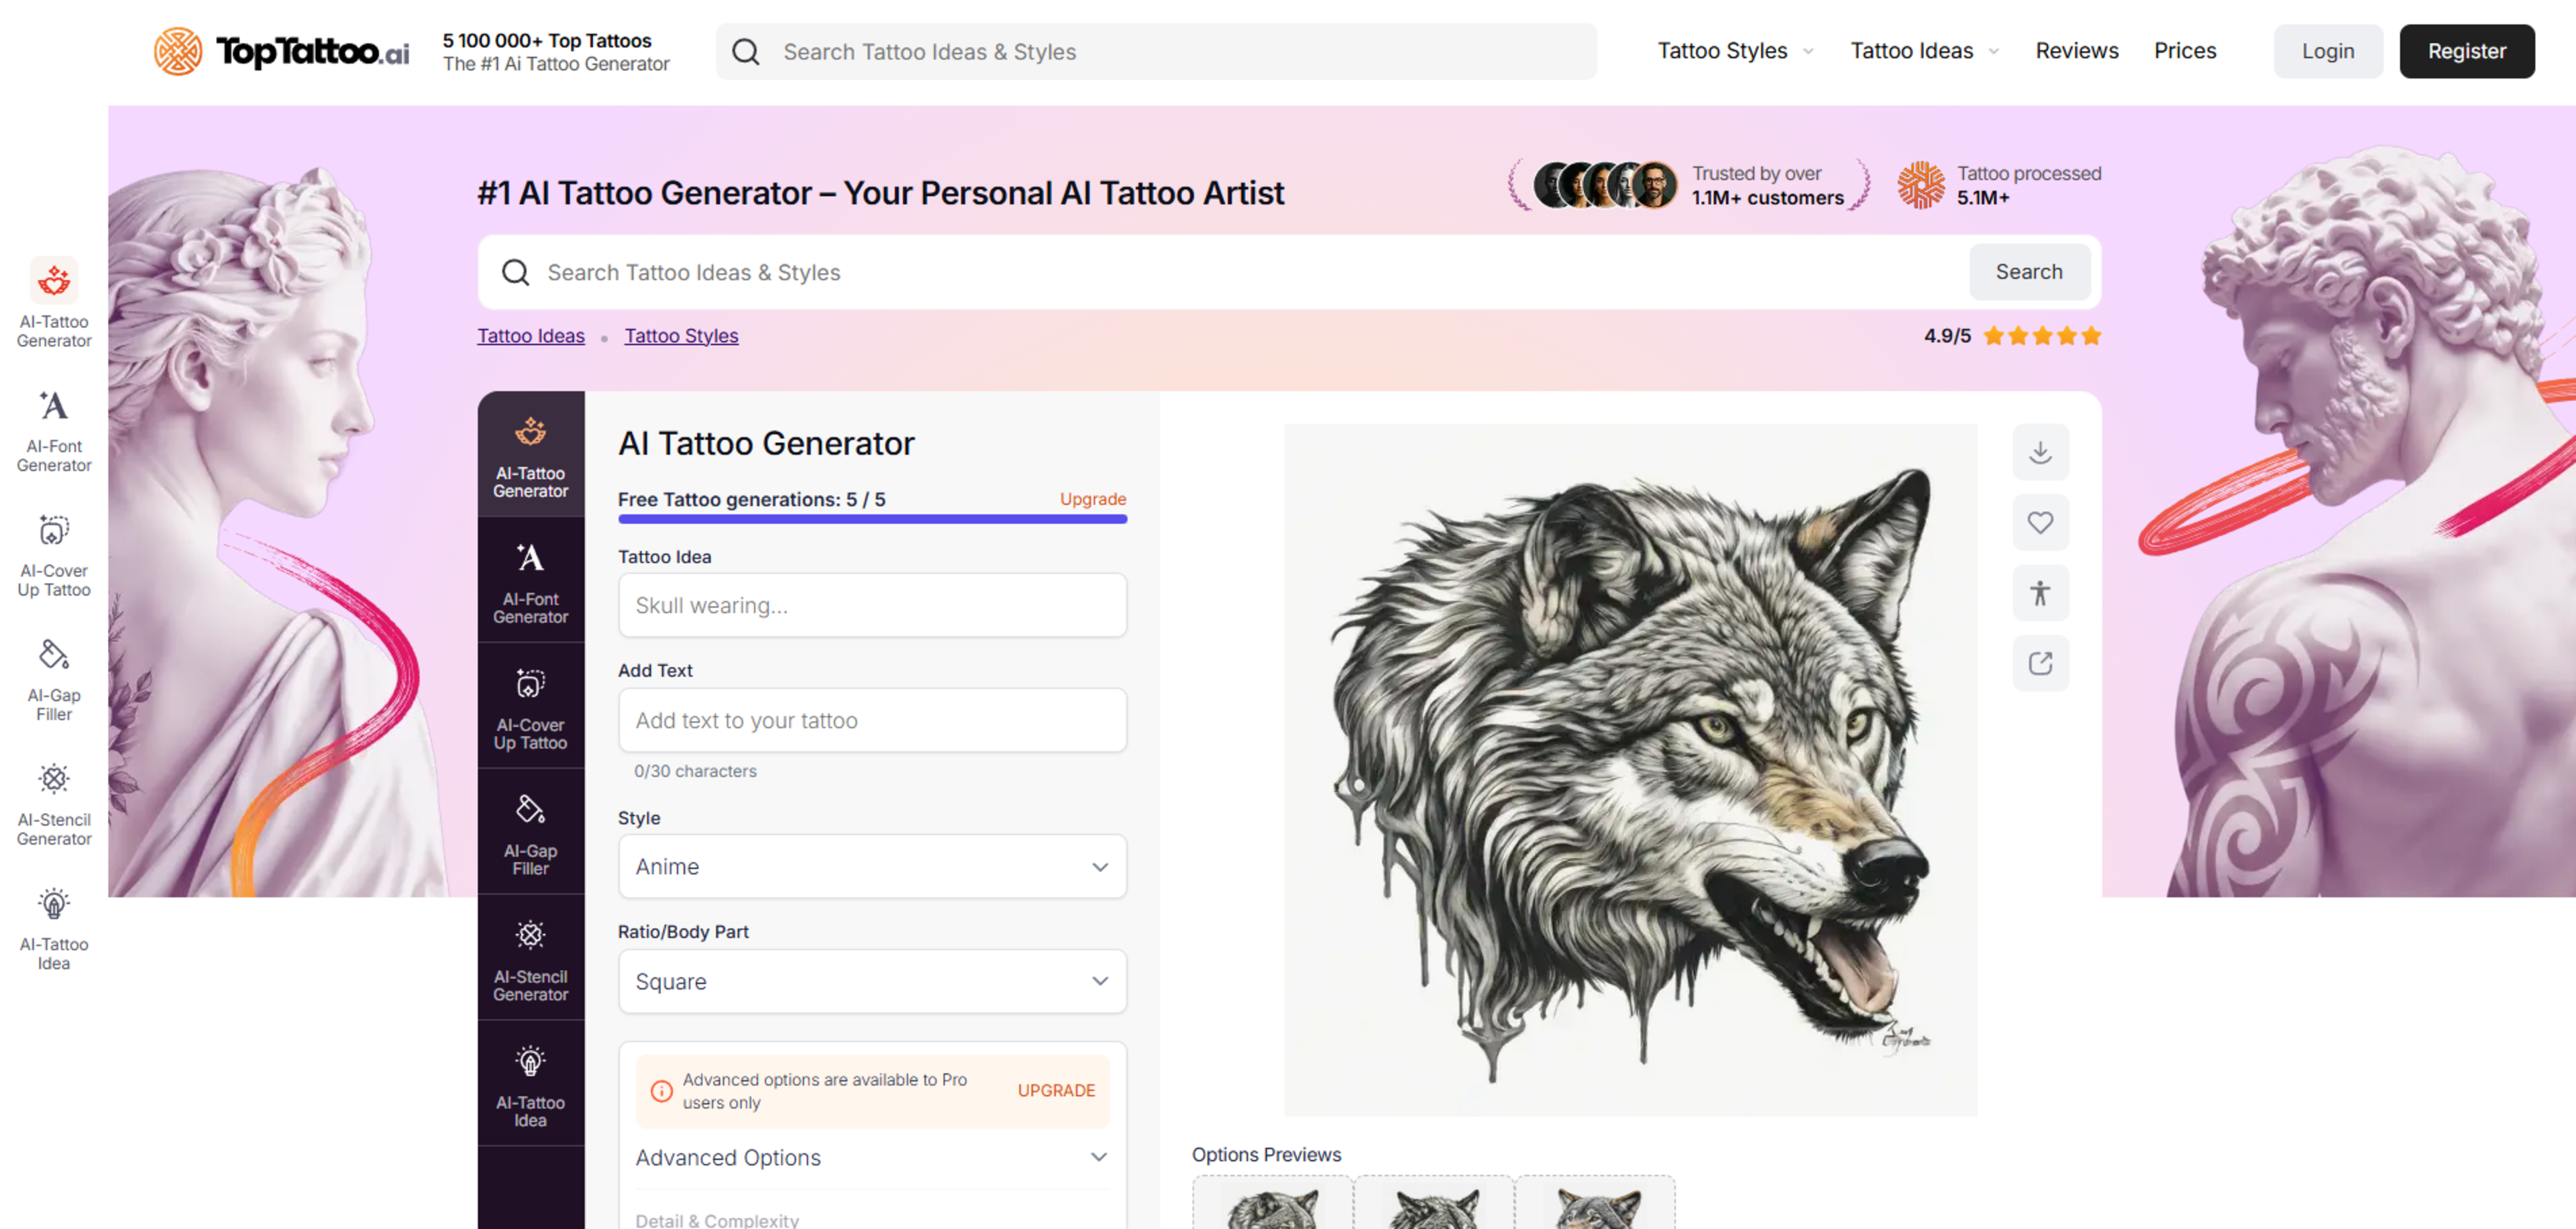The height and width of the screenshot is (1229, 2576).
Task: Click the "5 100 000+ Top Tattoos" header text
Action: tap(547, 41)
